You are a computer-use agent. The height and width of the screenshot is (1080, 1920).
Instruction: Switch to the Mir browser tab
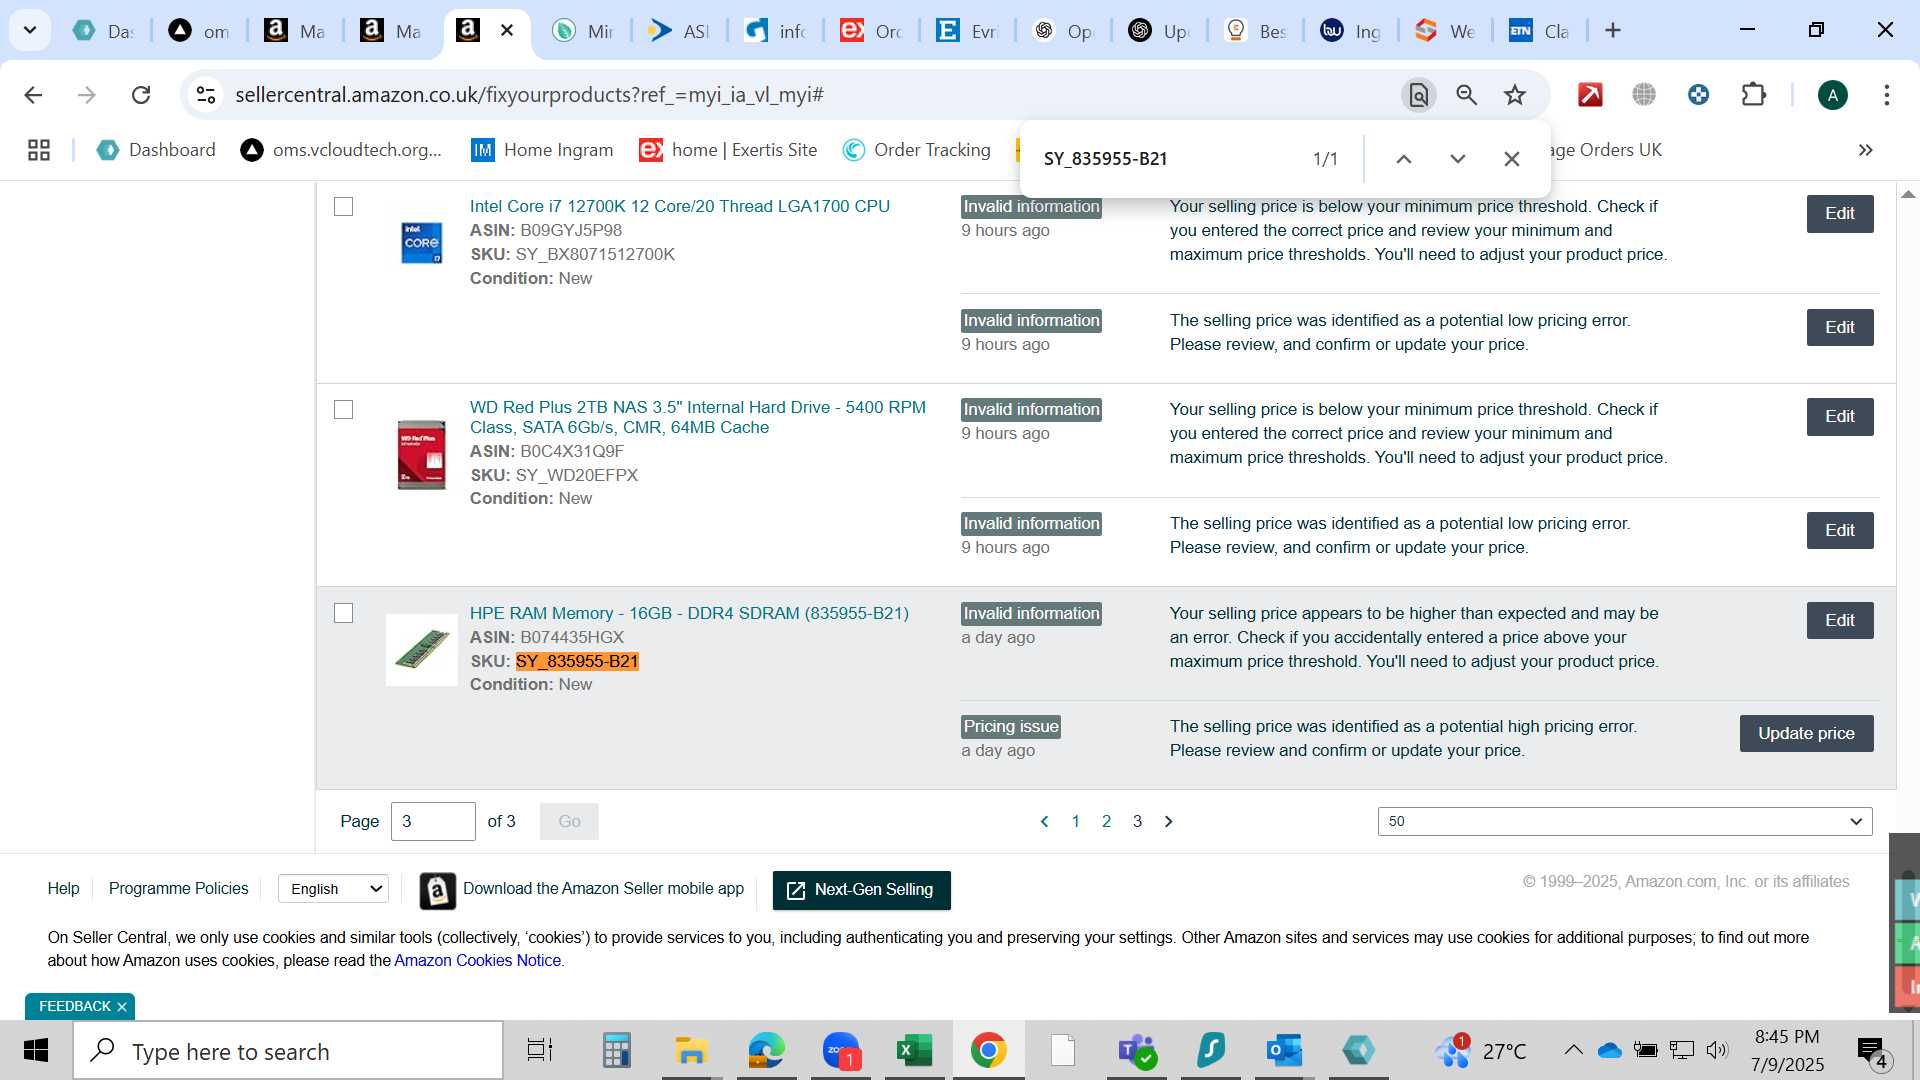(x=583, y=31)
